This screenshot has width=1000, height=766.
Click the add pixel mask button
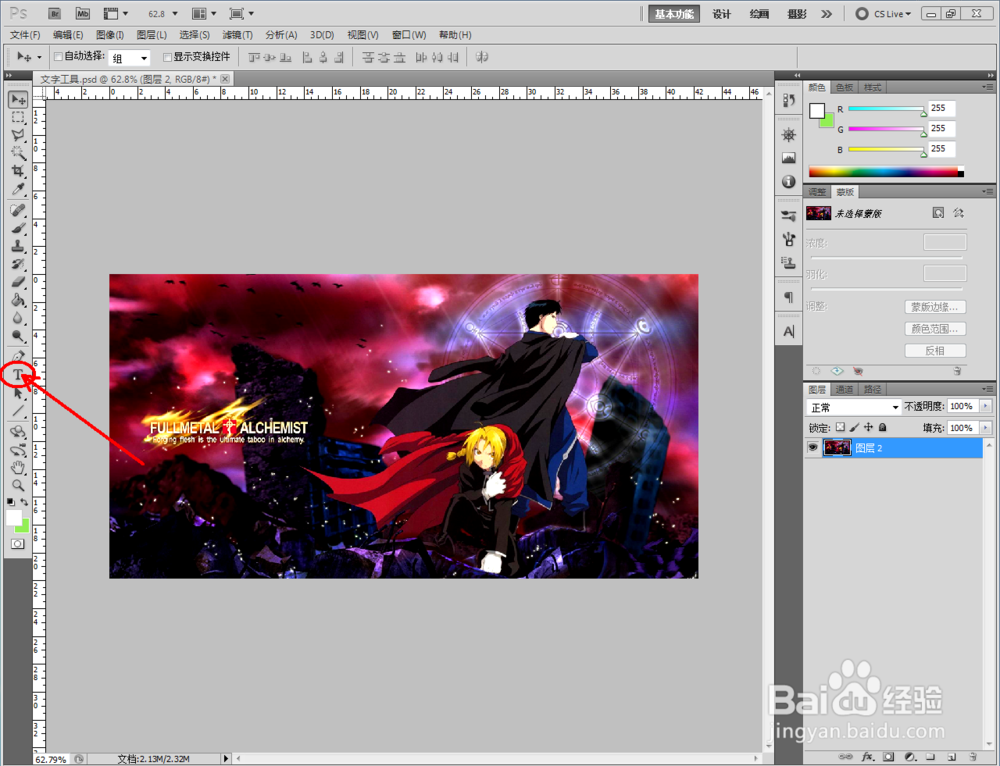tap(938, 213)
